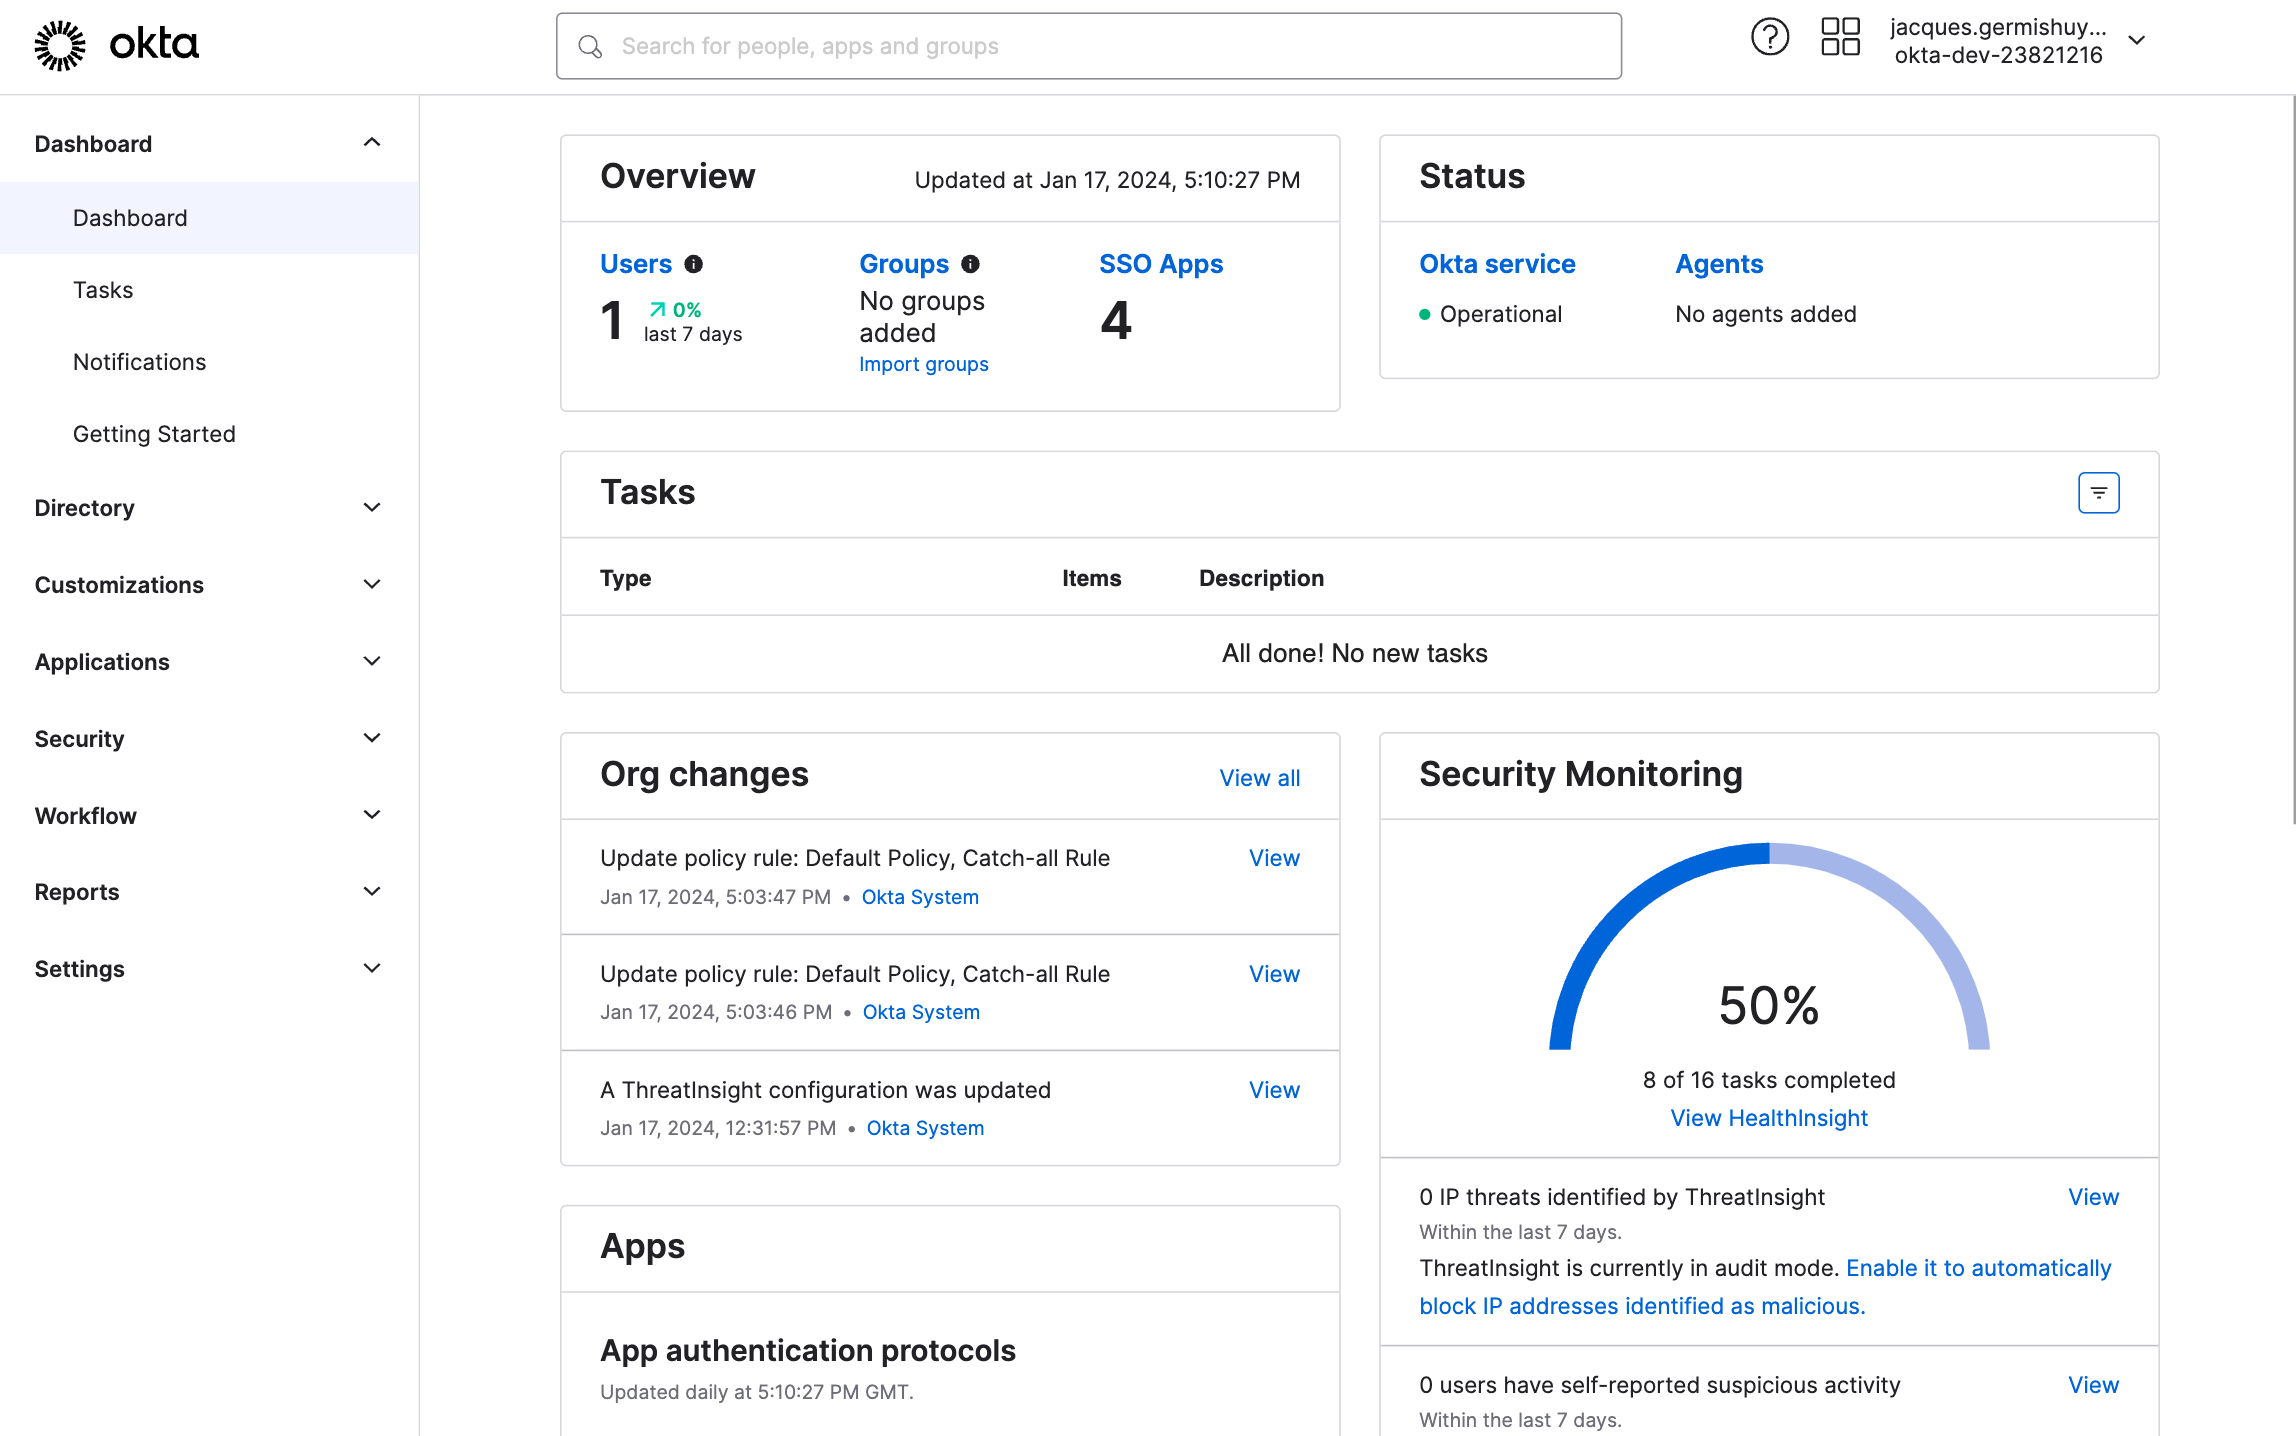Expand the Security sidebar section
This screenshot has width=2296, height=1436.
[x=372, y=739]
